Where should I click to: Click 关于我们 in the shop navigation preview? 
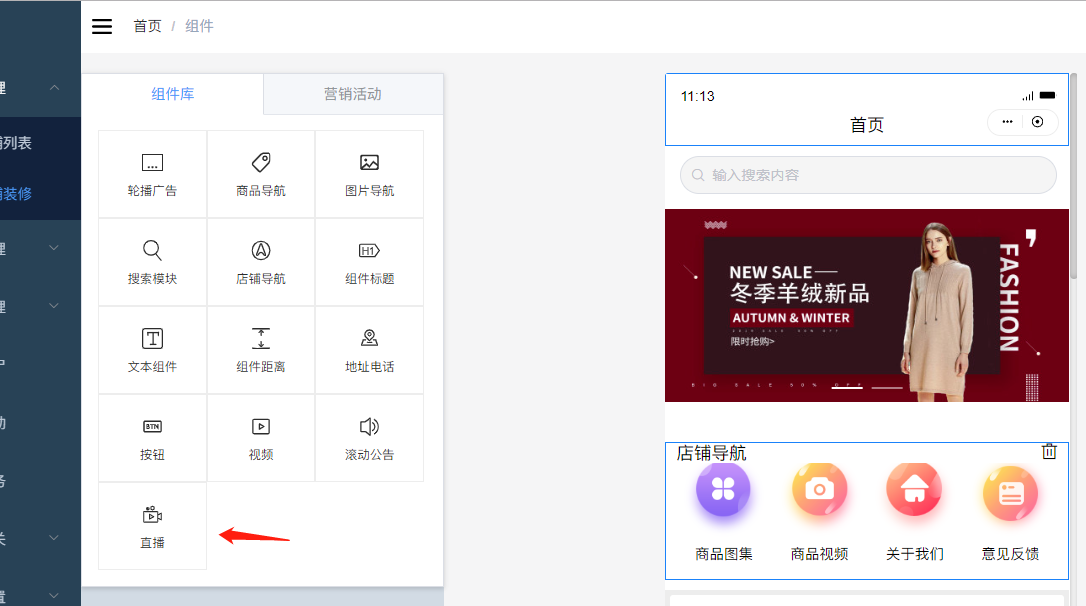914,509
